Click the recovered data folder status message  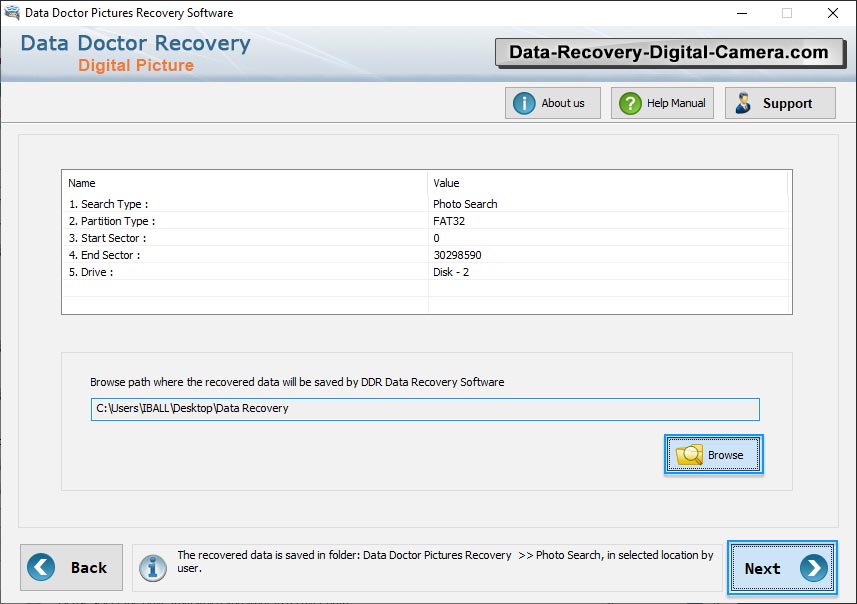pyautogui.click(x=445, y=561)
